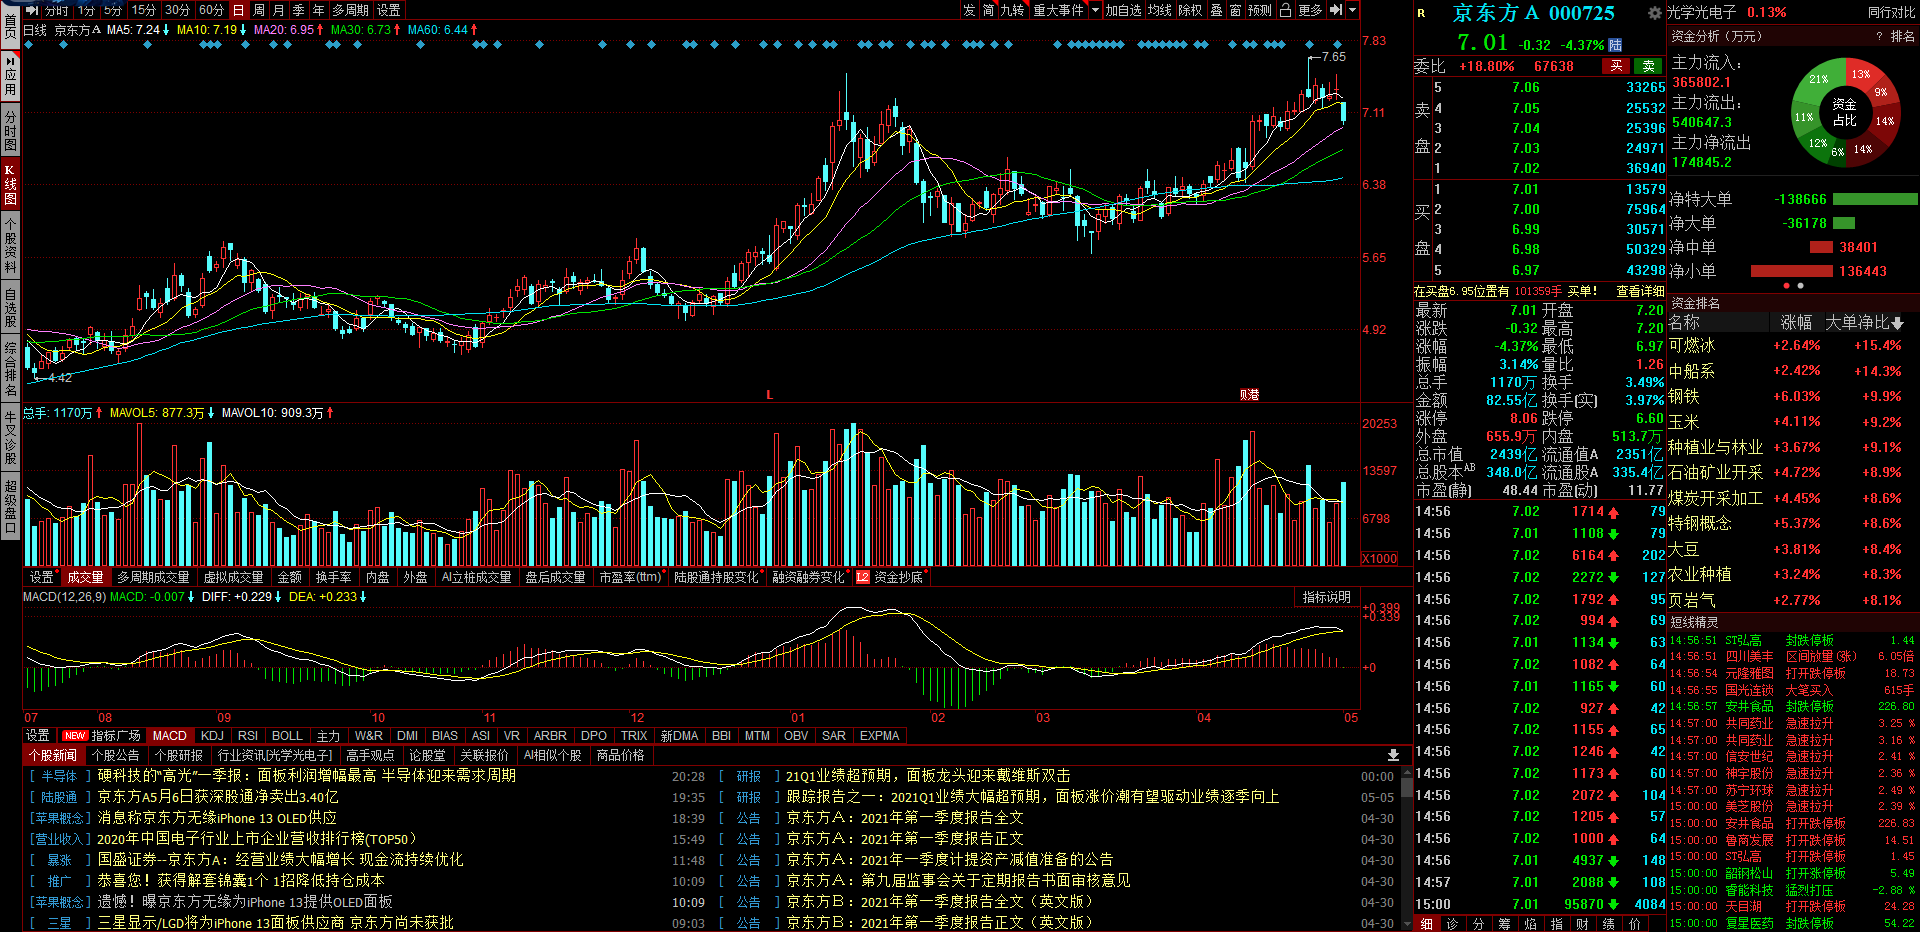1920x932 pixels.
Task: Open the 诊 diagnosis tab at bottom
Action: [x=1452, y=924]
